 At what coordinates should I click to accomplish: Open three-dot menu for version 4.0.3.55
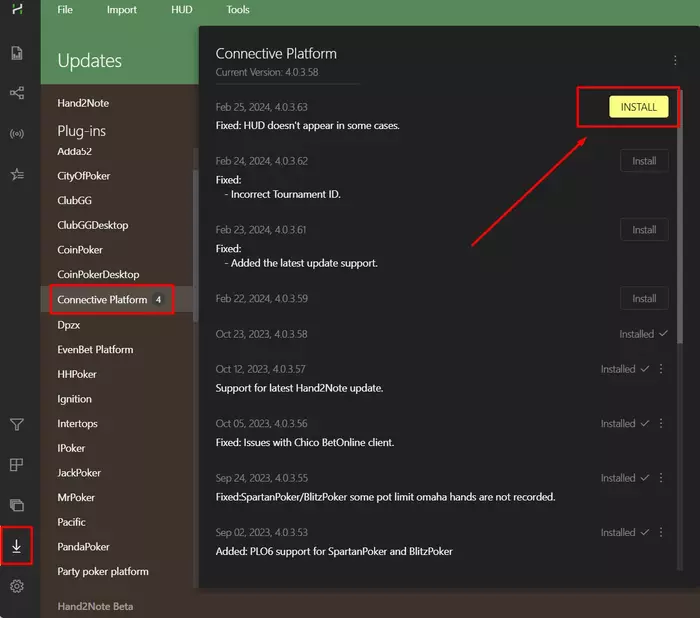[661, 478]
